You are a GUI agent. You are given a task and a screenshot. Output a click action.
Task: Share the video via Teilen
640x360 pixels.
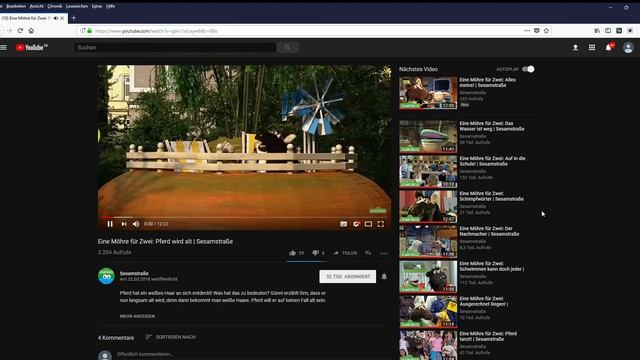point(345,253)
